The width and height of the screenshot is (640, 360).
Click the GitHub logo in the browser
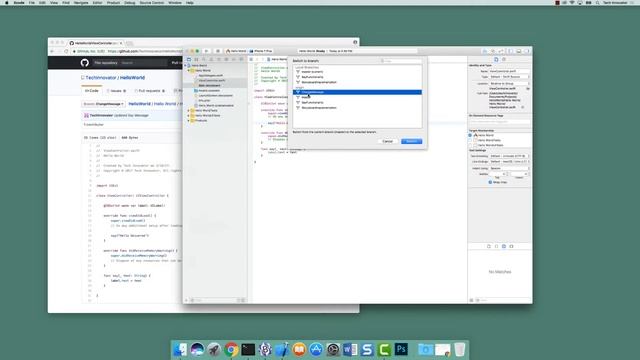84,63
